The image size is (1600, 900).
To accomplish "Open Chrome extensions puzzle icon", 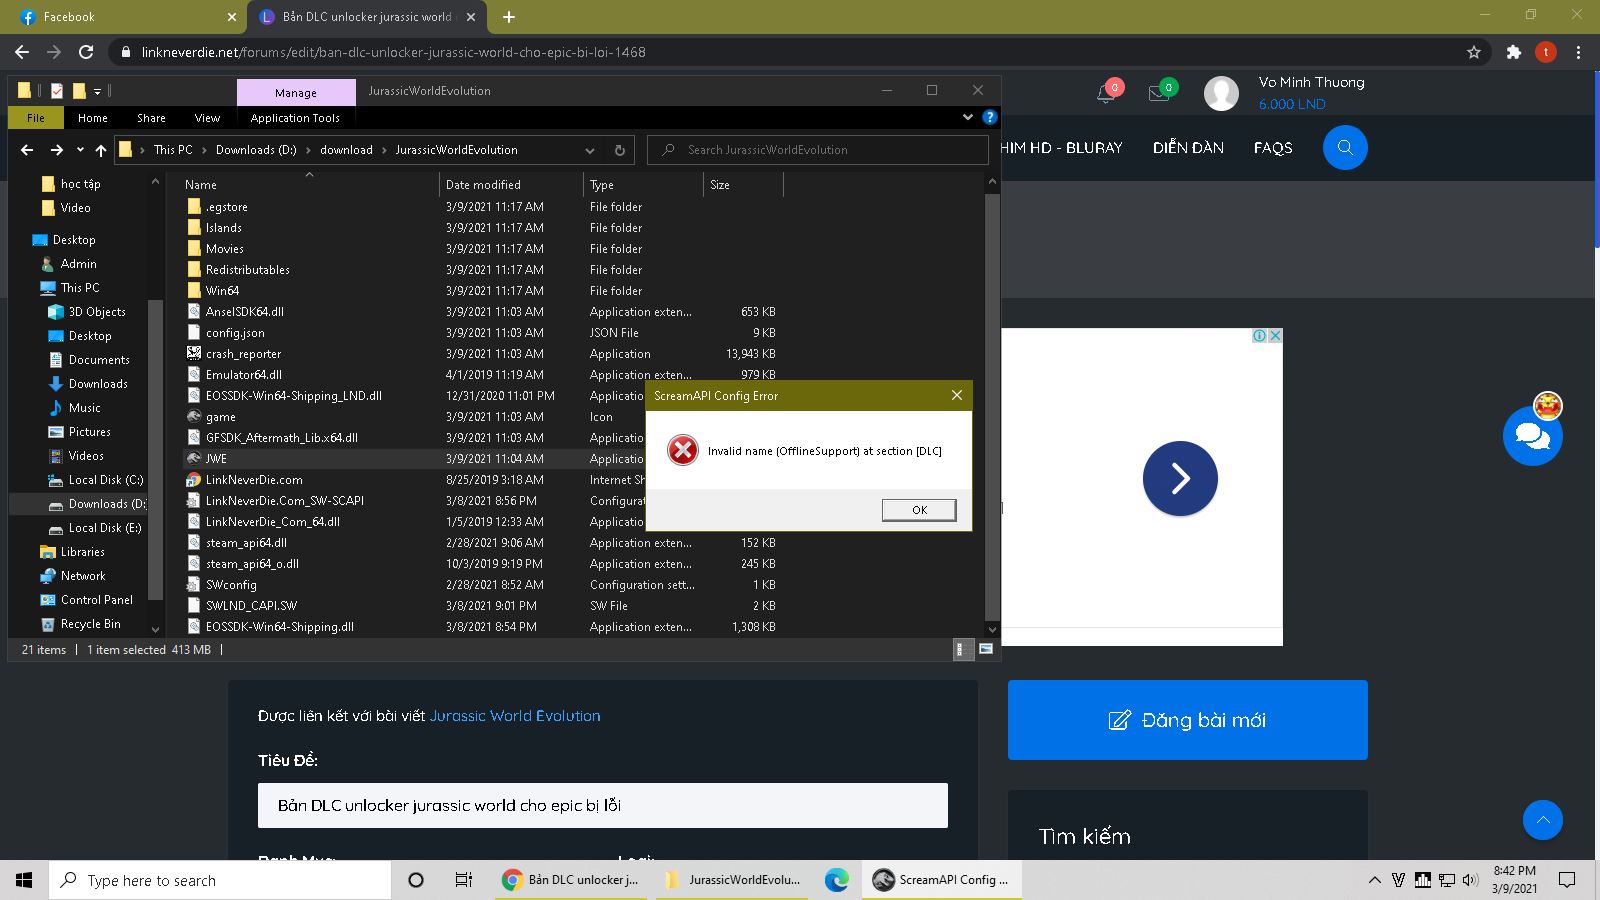I will (x=1513, y=52).
